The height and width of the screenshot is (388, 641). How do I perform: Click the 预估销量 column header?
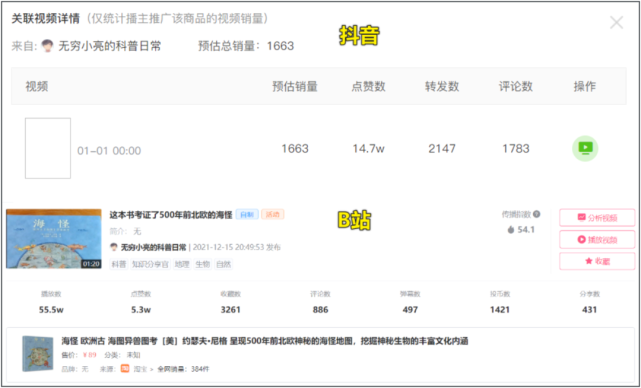coord(295,86)
